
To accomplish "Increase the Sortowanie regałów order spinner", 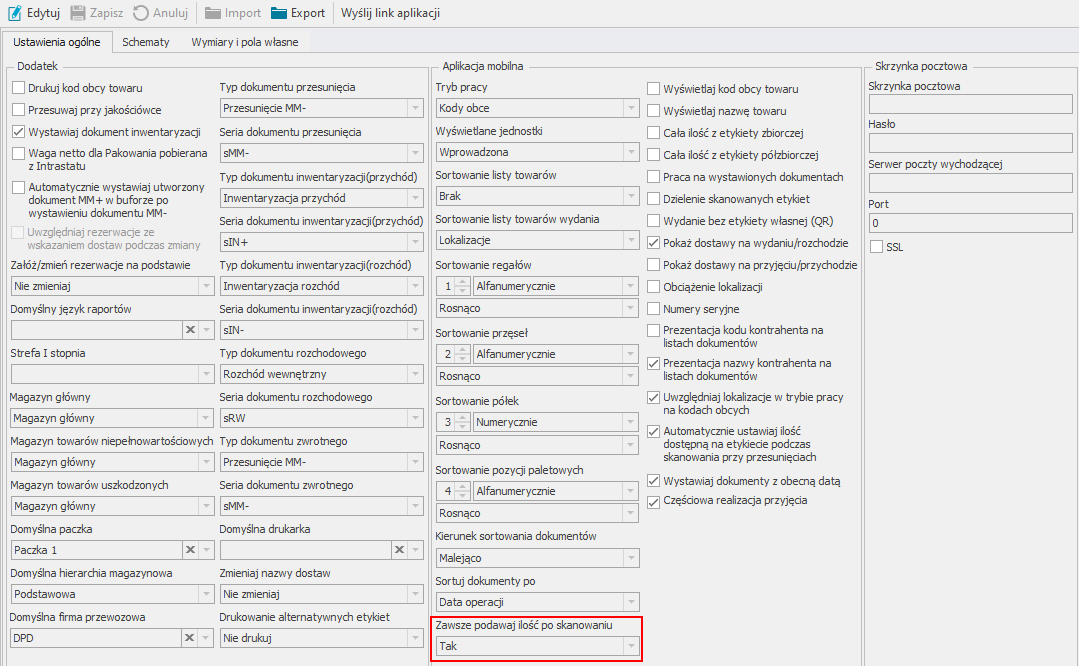I will click(462, 282).
